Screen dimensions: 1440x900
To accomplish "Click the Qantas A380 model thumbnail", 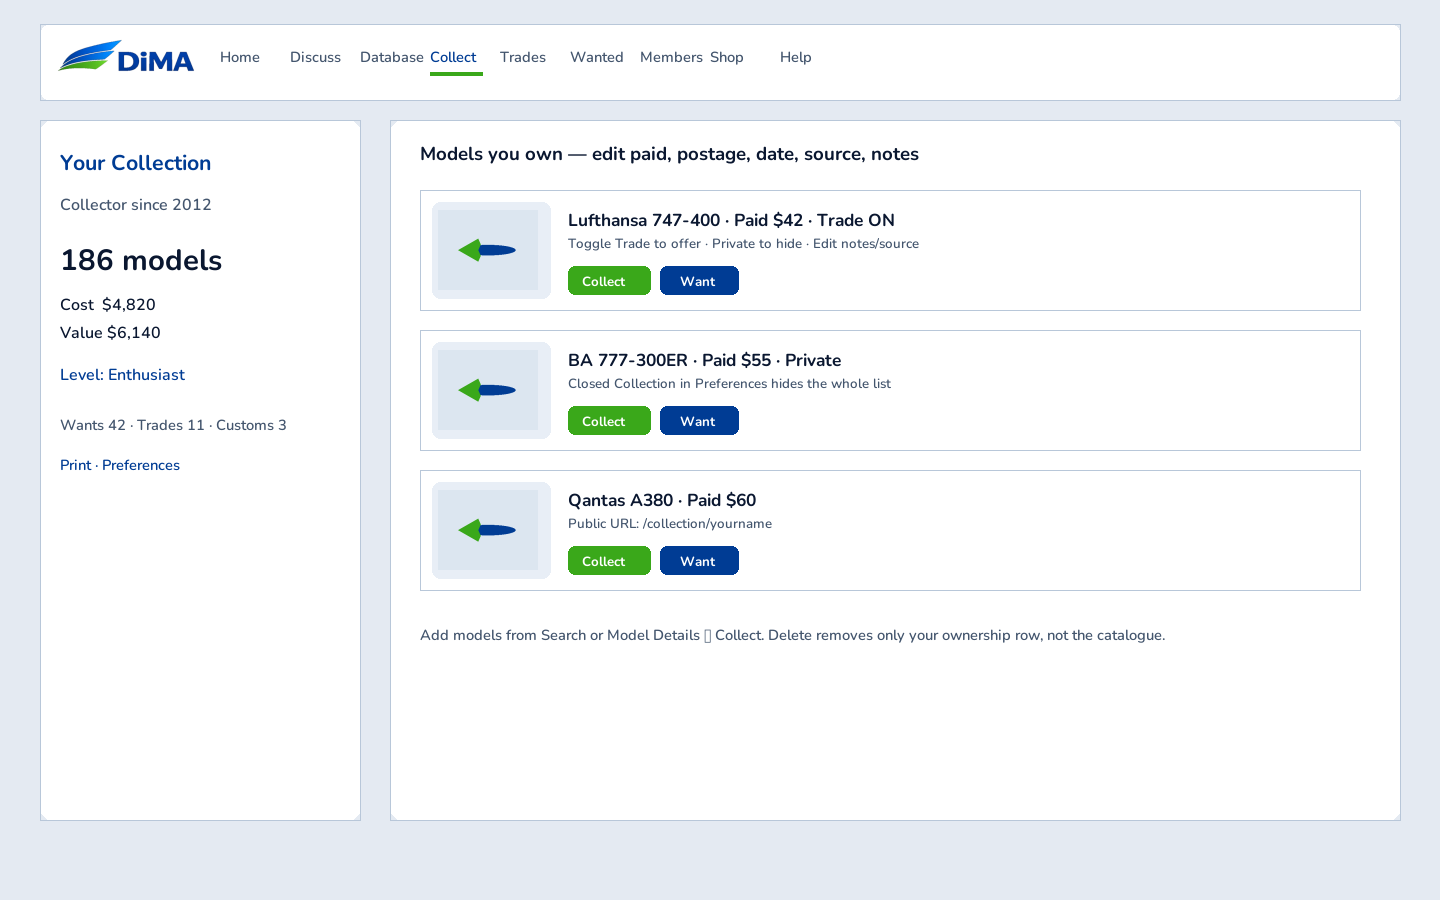I will click(491, 530).
